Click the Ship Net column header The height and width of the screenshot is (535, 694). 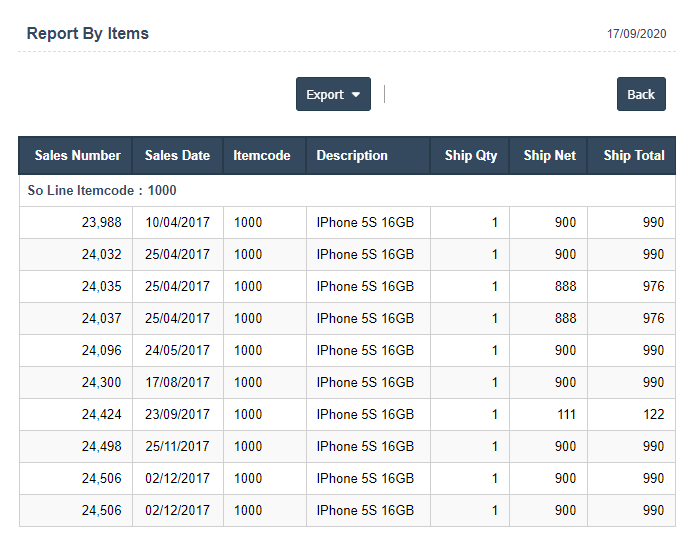[549, 155]
